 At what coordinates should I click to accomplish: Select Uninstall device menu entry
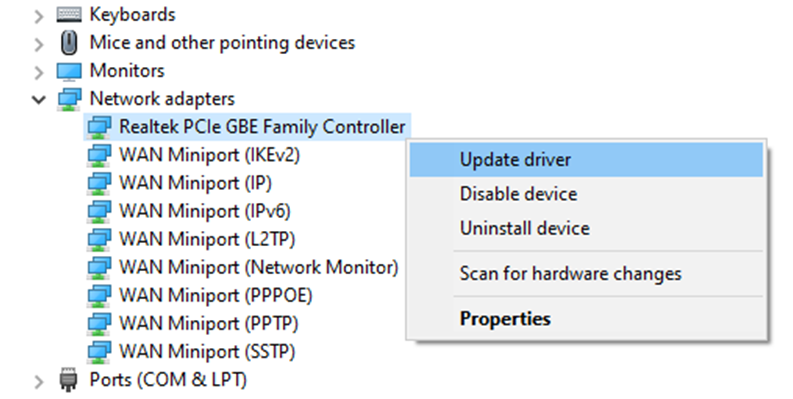tap(586, 229)
